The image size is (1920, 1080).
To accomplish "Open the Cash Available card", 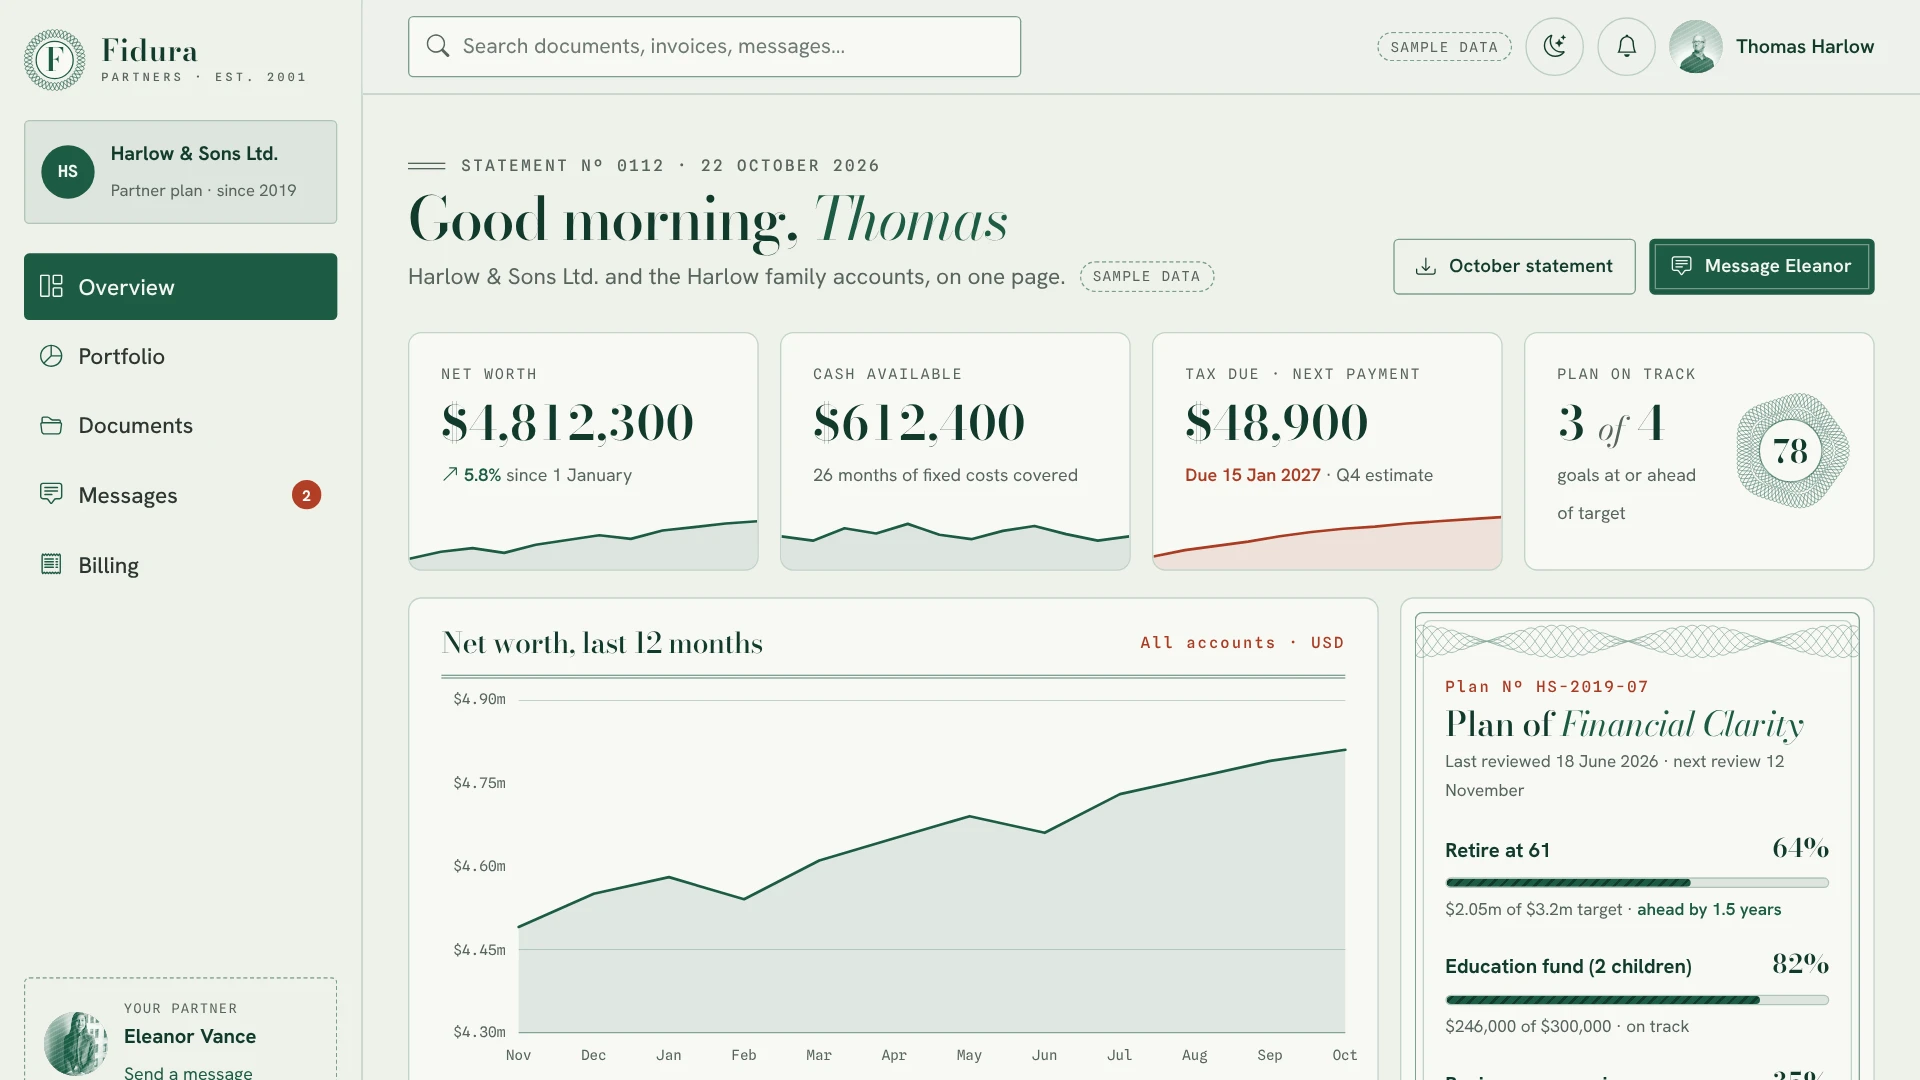I will coord(955,451).
